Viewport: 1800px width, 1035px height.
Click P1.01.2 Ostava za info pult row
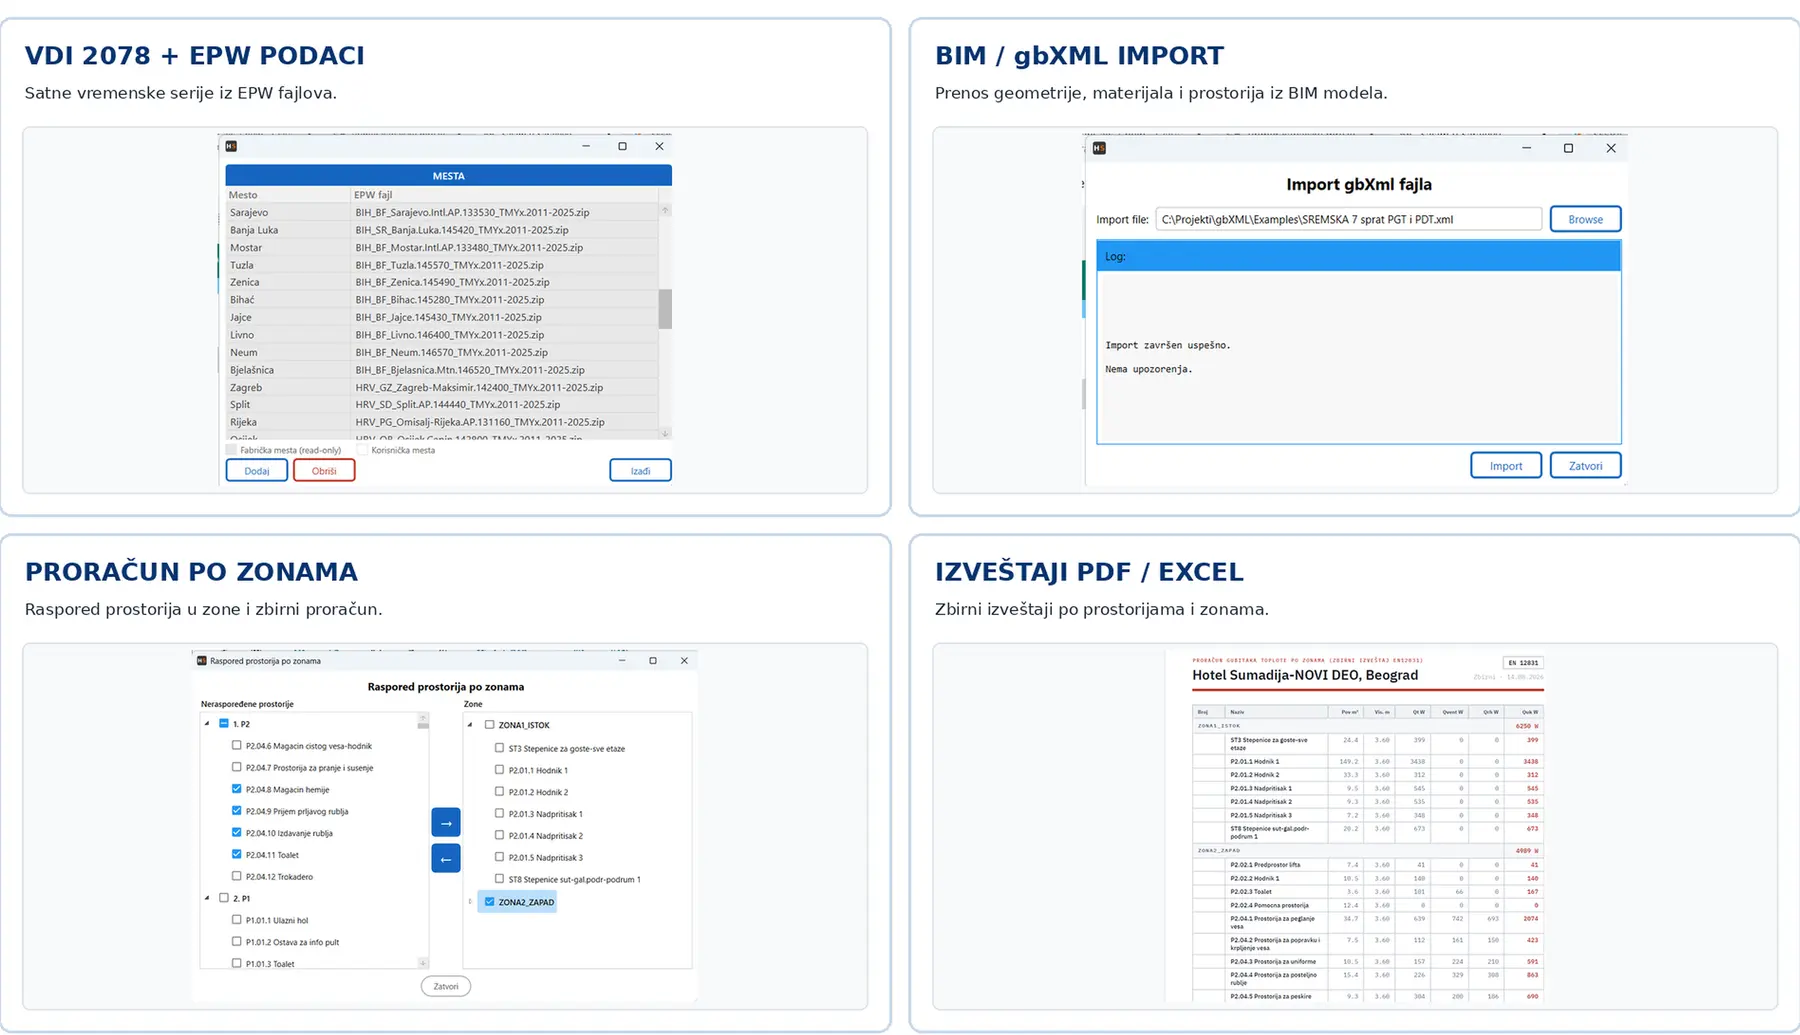point(292,942)
